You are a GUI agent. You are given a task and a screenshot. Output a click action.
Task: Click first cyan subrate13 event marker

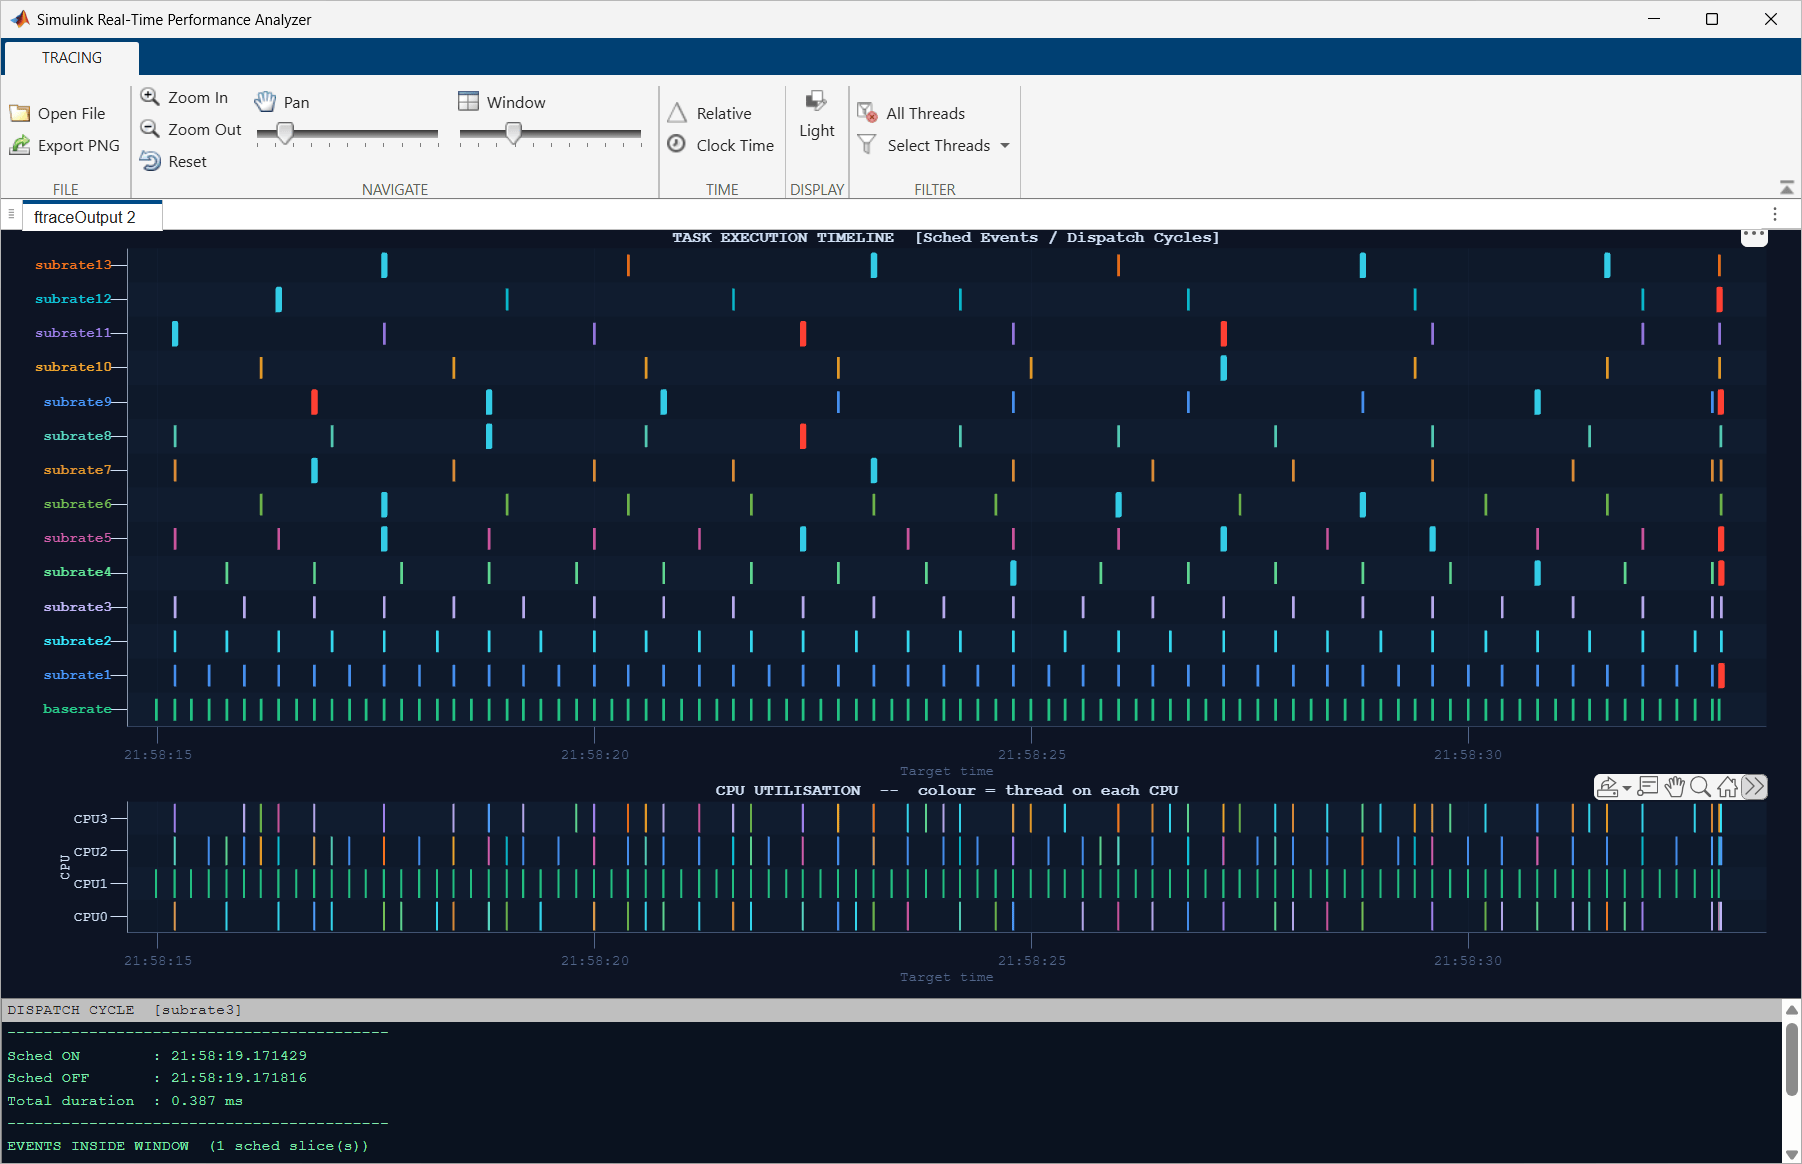[x=384, y=265]
